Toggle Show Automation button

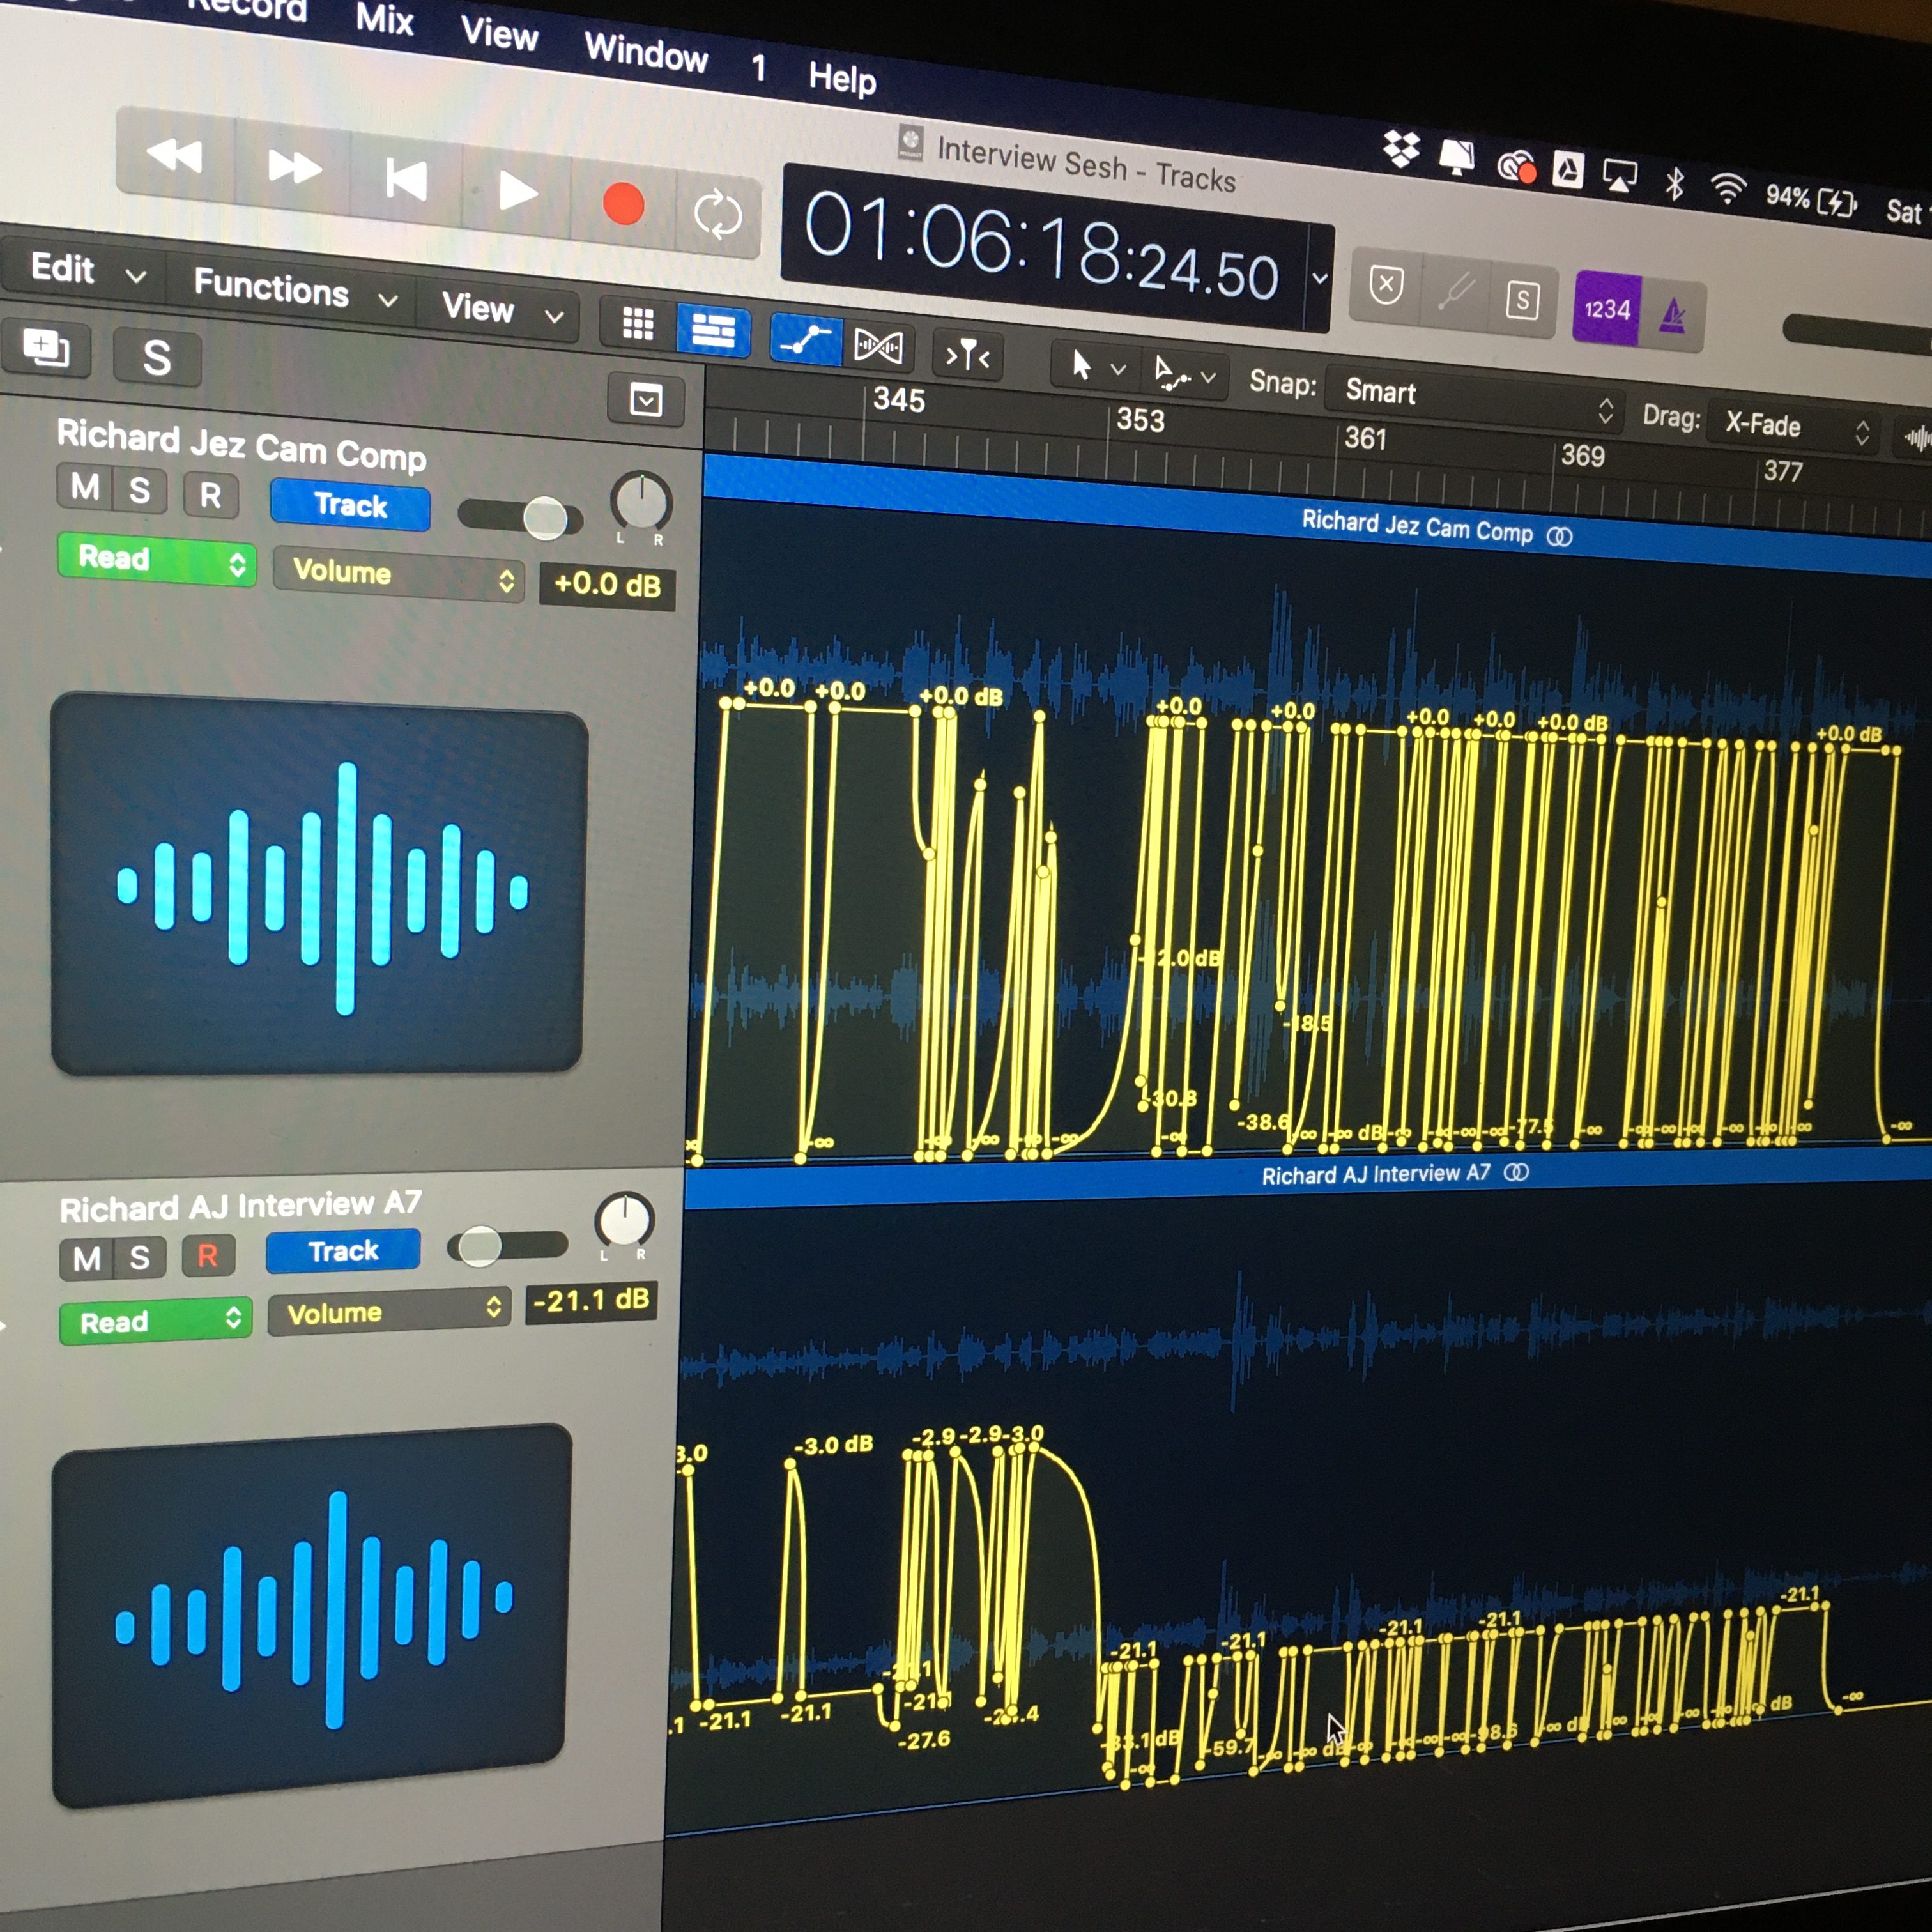pos(806,339)
